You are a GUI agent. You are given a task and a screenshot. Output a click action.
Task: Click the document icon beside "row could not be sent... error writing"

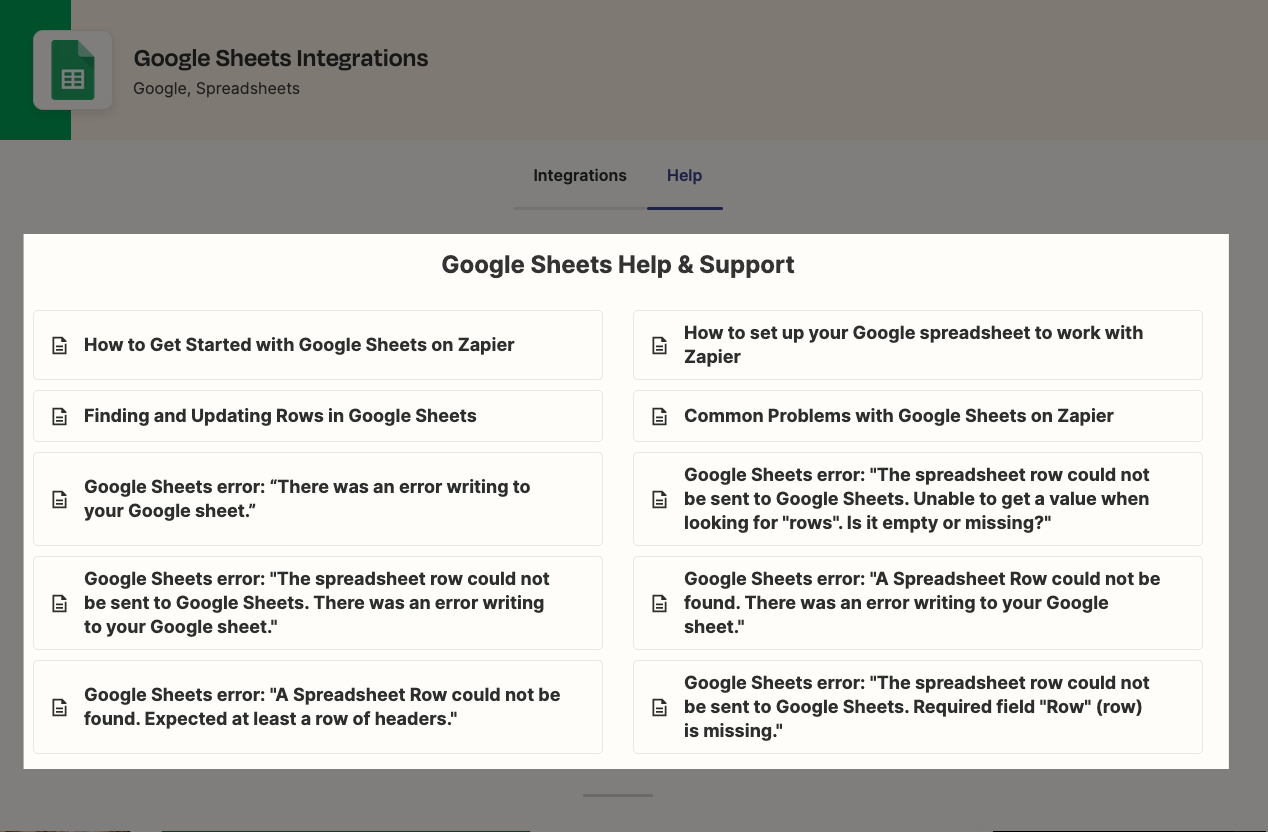tap(60, 604)
